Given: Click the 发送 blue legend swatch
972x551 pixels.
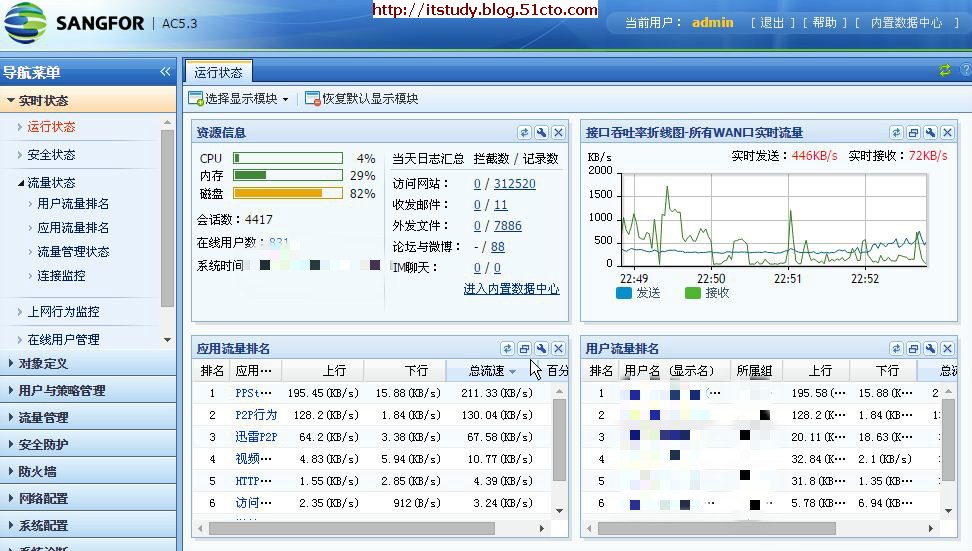Looking at the screenshot, I should point(624,293).
